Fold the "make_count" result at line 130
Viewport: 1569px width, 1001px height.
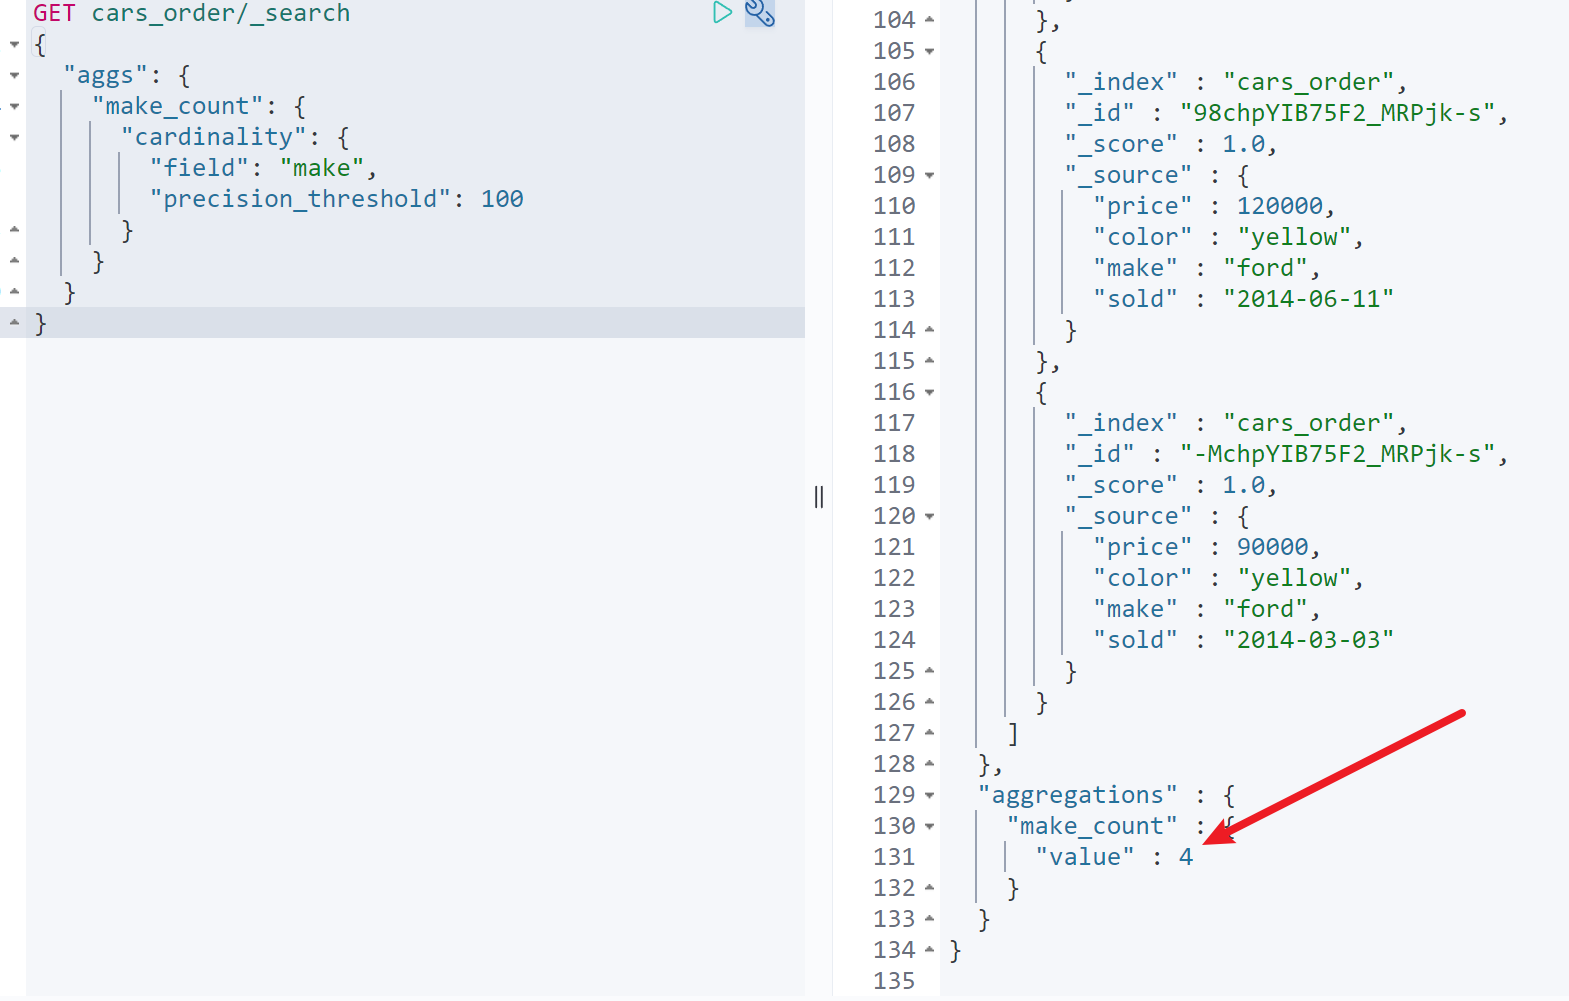point(930,827)
